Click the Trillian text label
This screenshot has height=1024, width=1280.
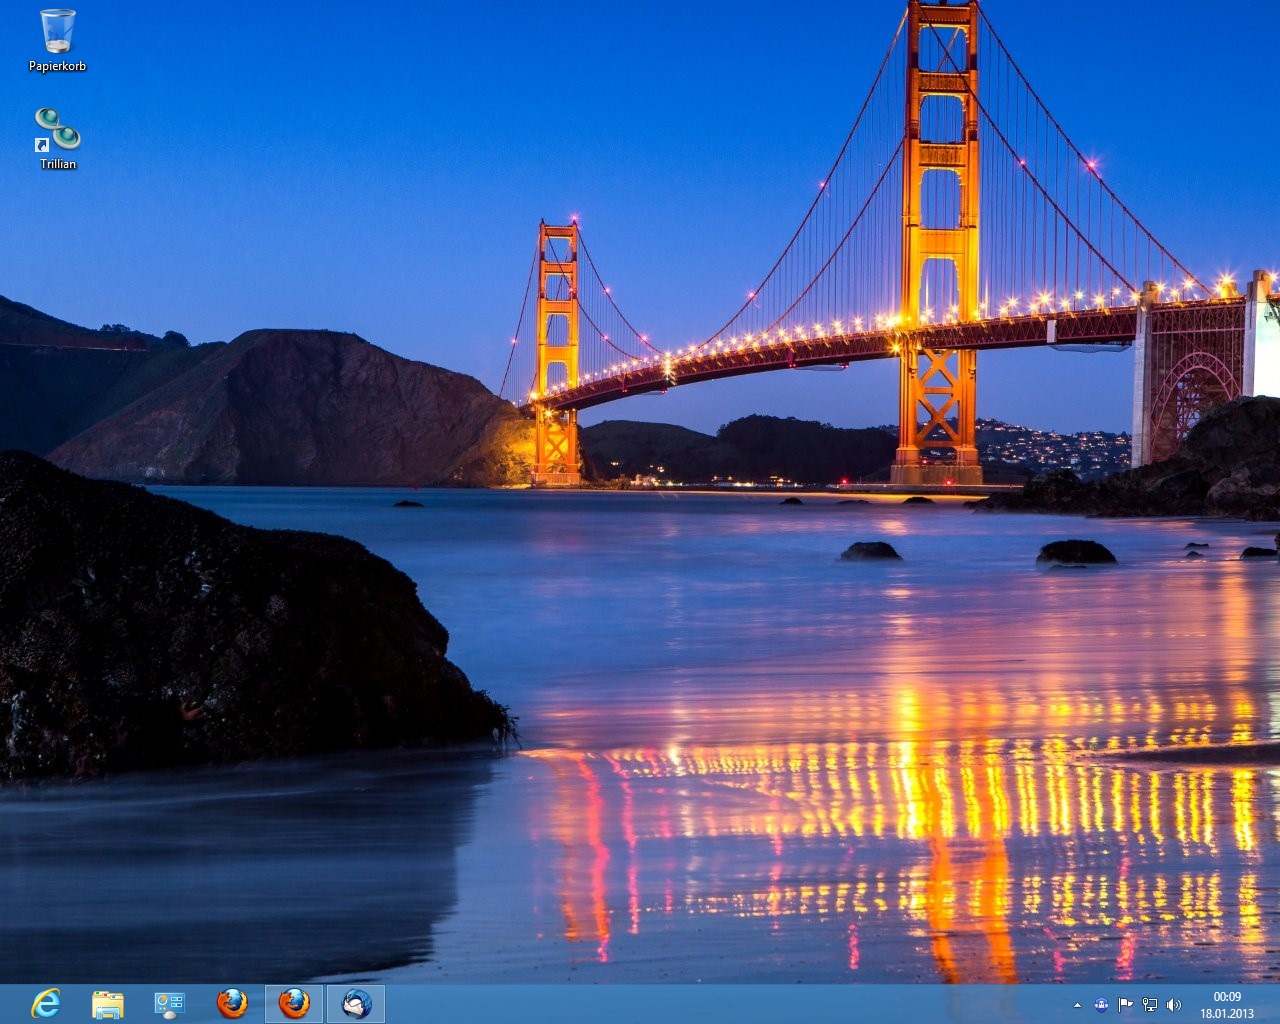coord(58,164)
